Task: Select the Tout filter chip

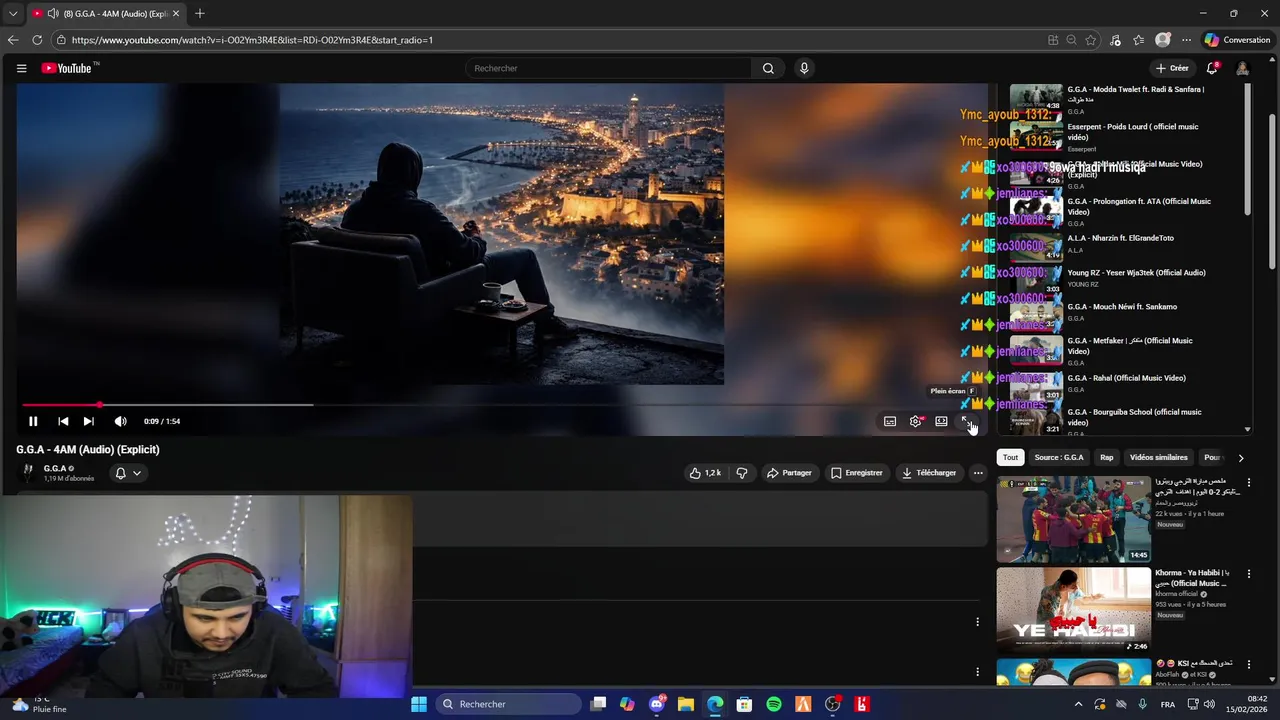Action: coord(1010,457)
